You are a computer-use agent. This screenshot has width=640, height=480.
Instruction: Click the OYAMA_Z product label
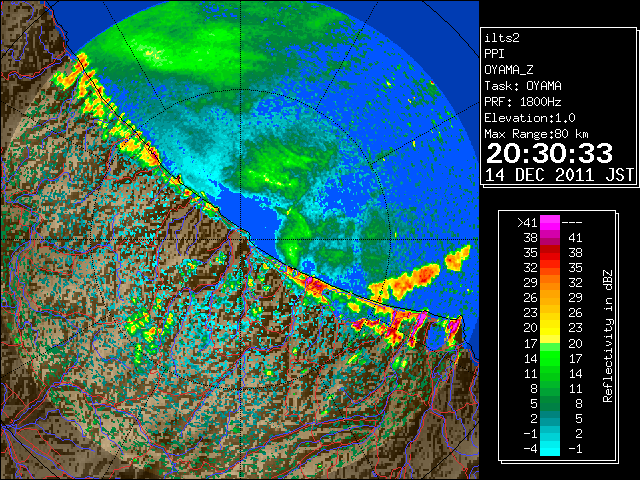point(509,70)
